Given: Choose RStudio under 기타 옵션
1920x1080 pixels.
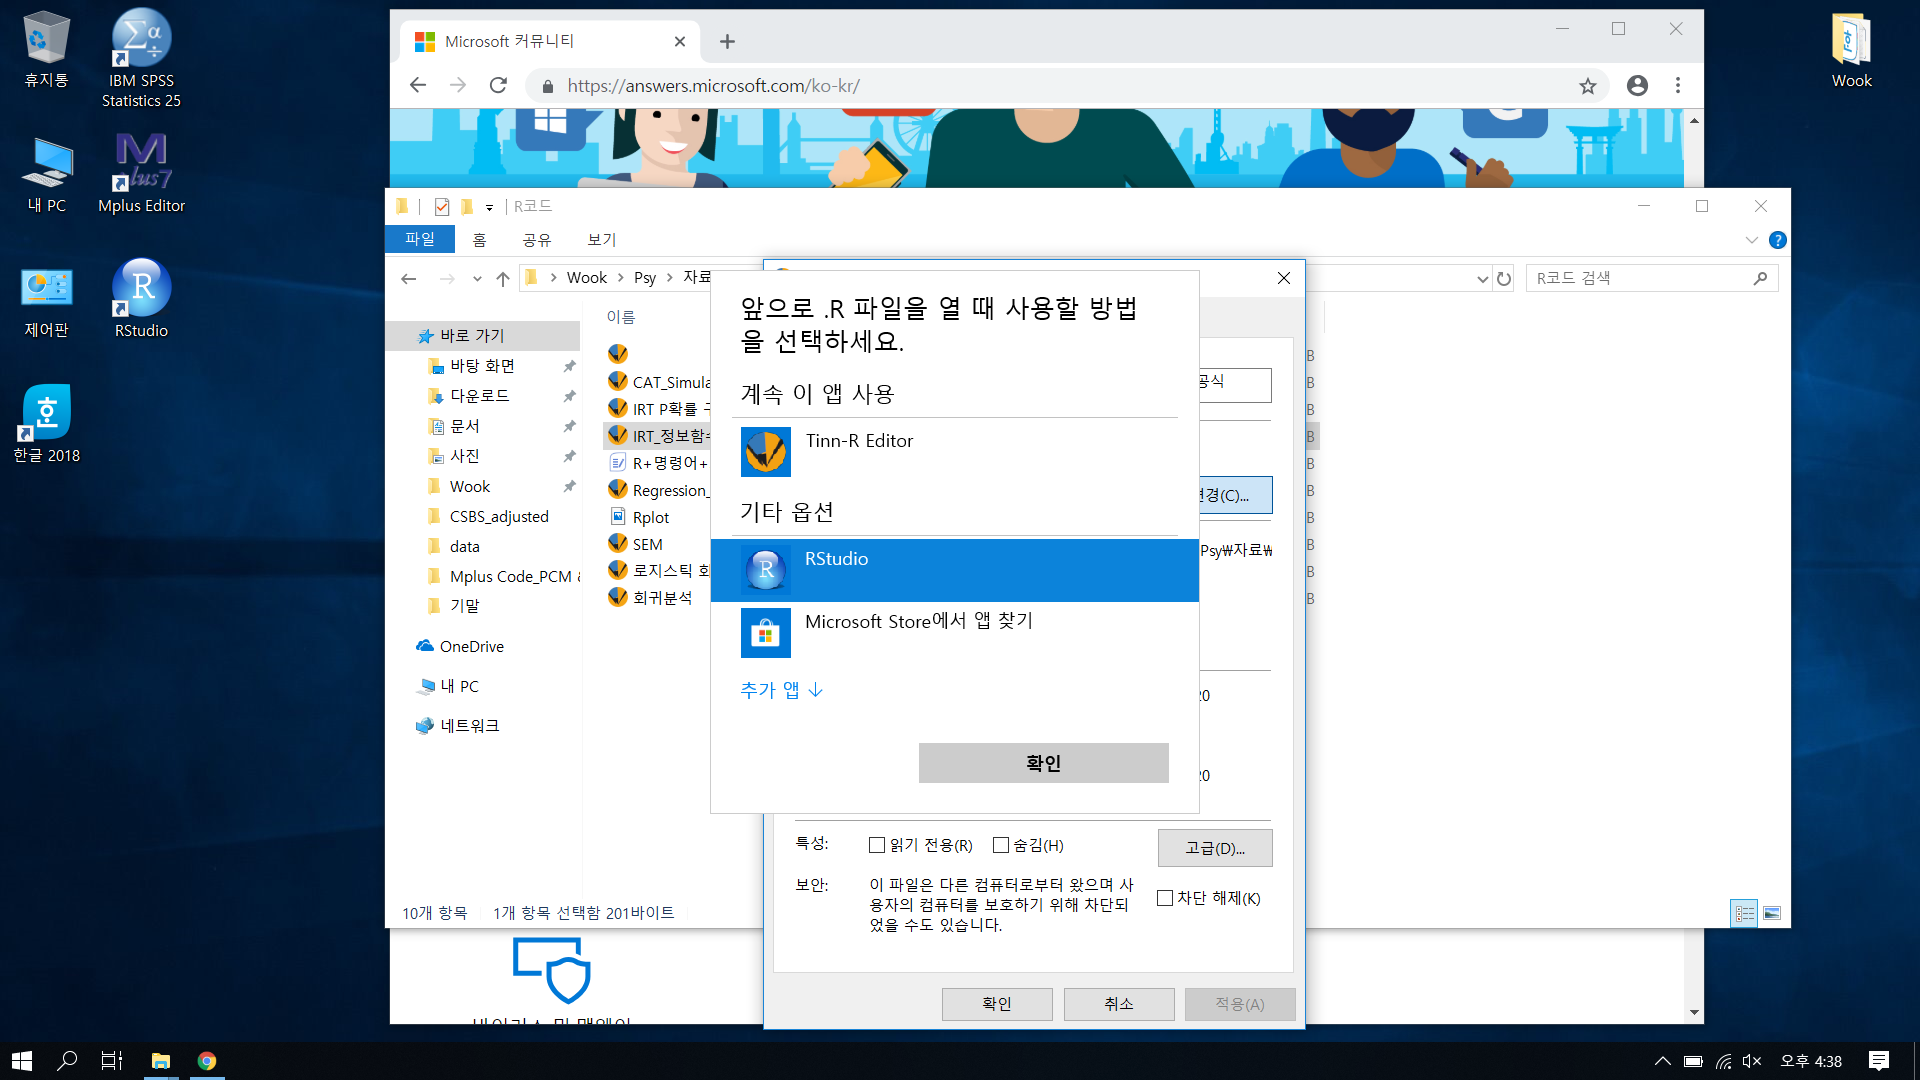Looking at the screenshot, I should pyautogui.click(x=836, y=559).
